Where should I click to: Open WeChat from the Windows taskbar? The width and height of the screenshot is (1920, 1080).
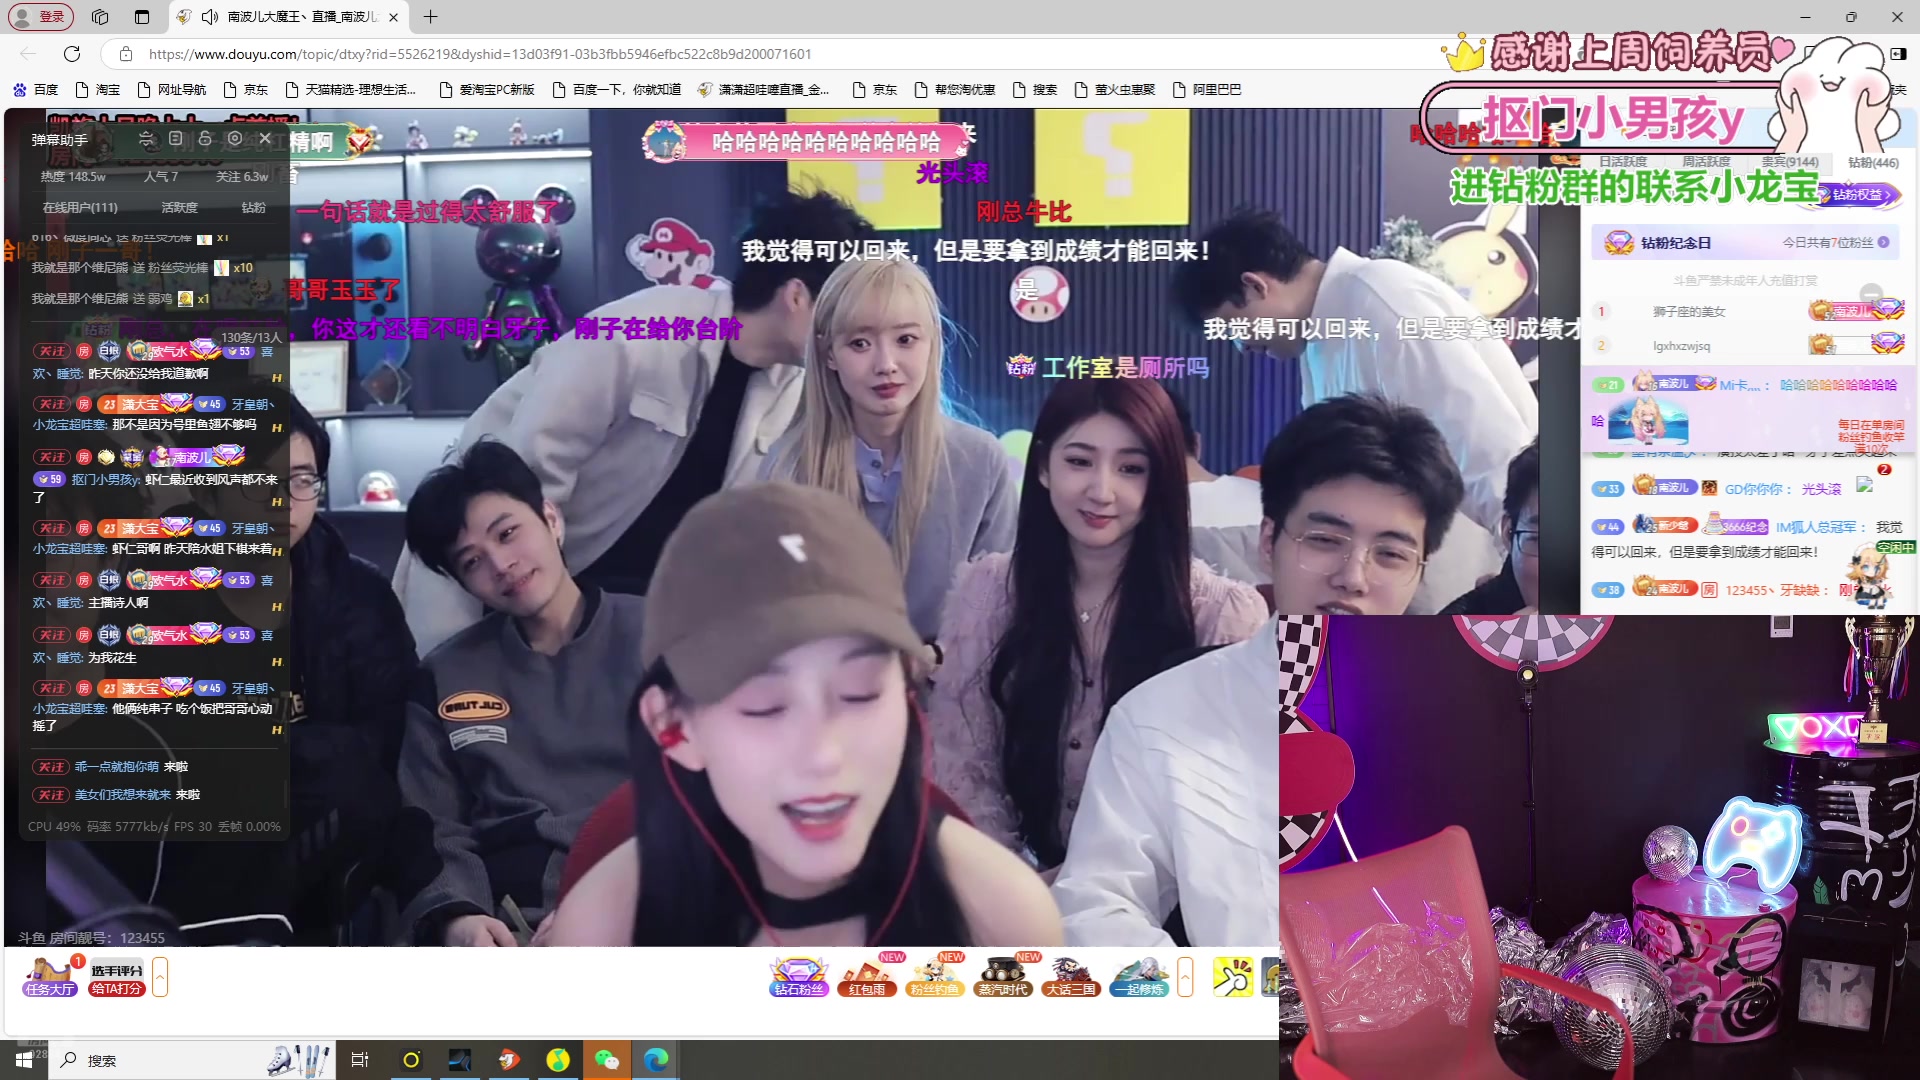pos(606,1060)
